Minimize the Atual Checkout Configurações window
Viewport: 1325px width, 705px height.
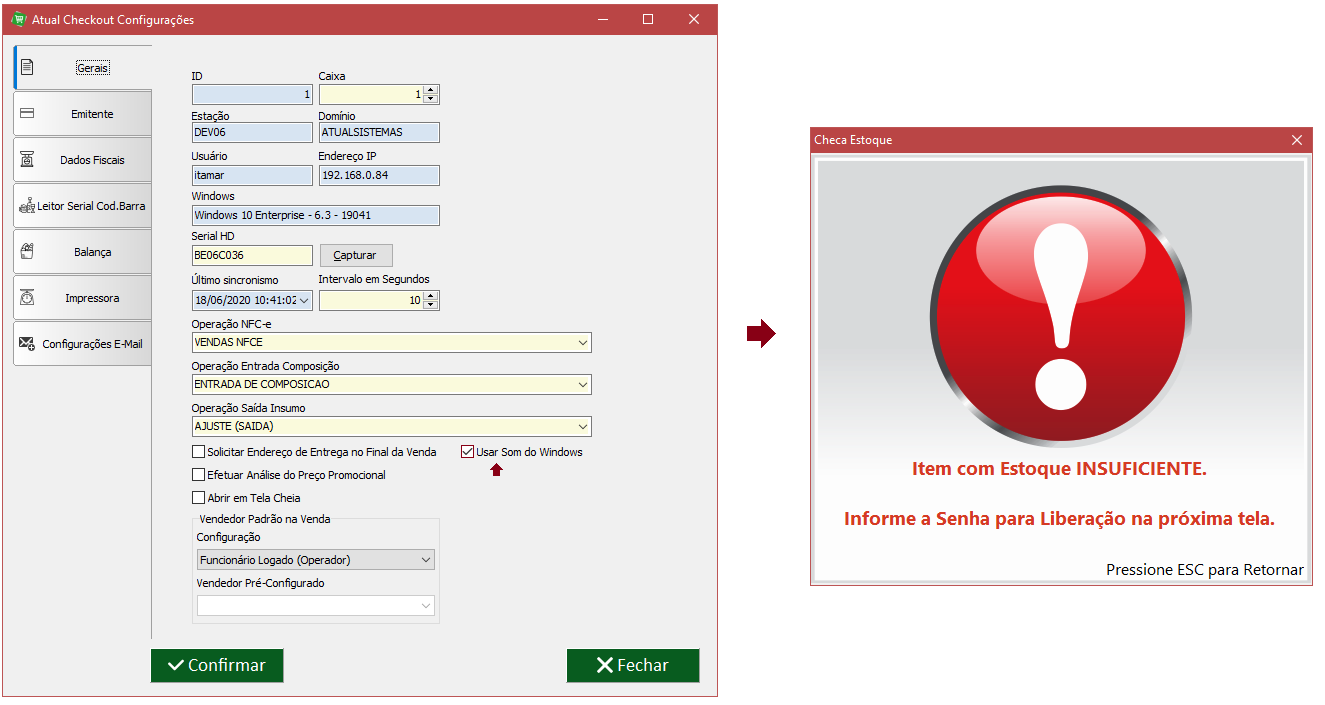point(602,19)
